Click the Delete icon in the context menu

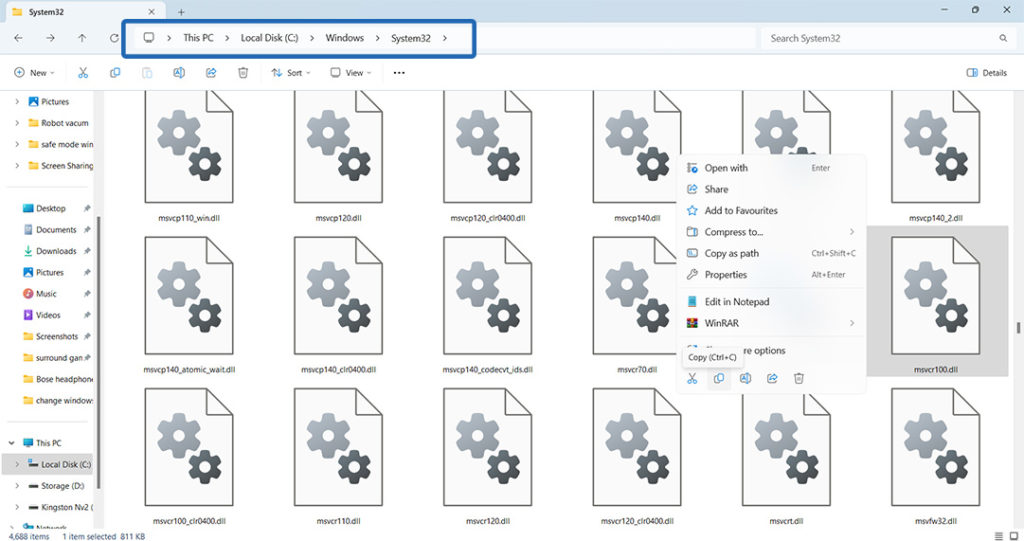pyautogui.click(x=799, y=378)
